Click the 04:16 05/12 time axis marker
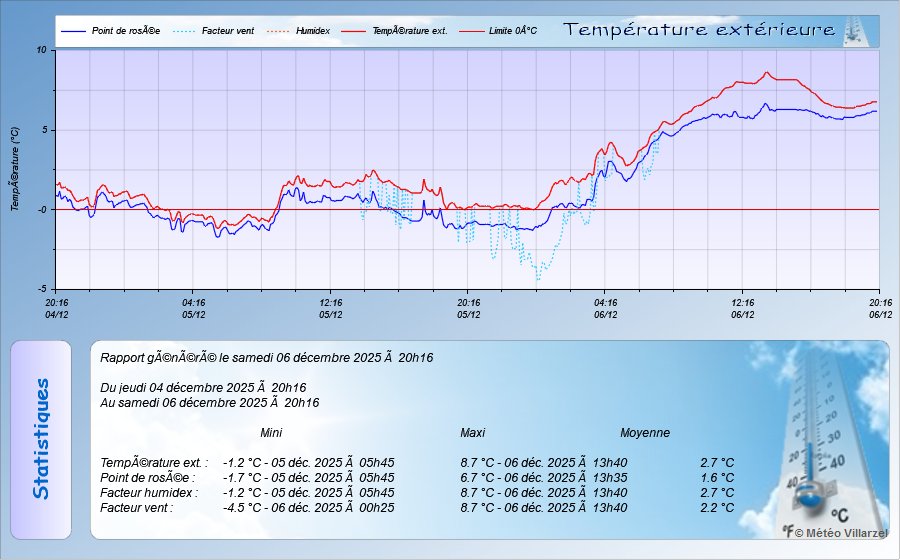The height and width of the screenshot is (560, 900). tap(194, 308)
